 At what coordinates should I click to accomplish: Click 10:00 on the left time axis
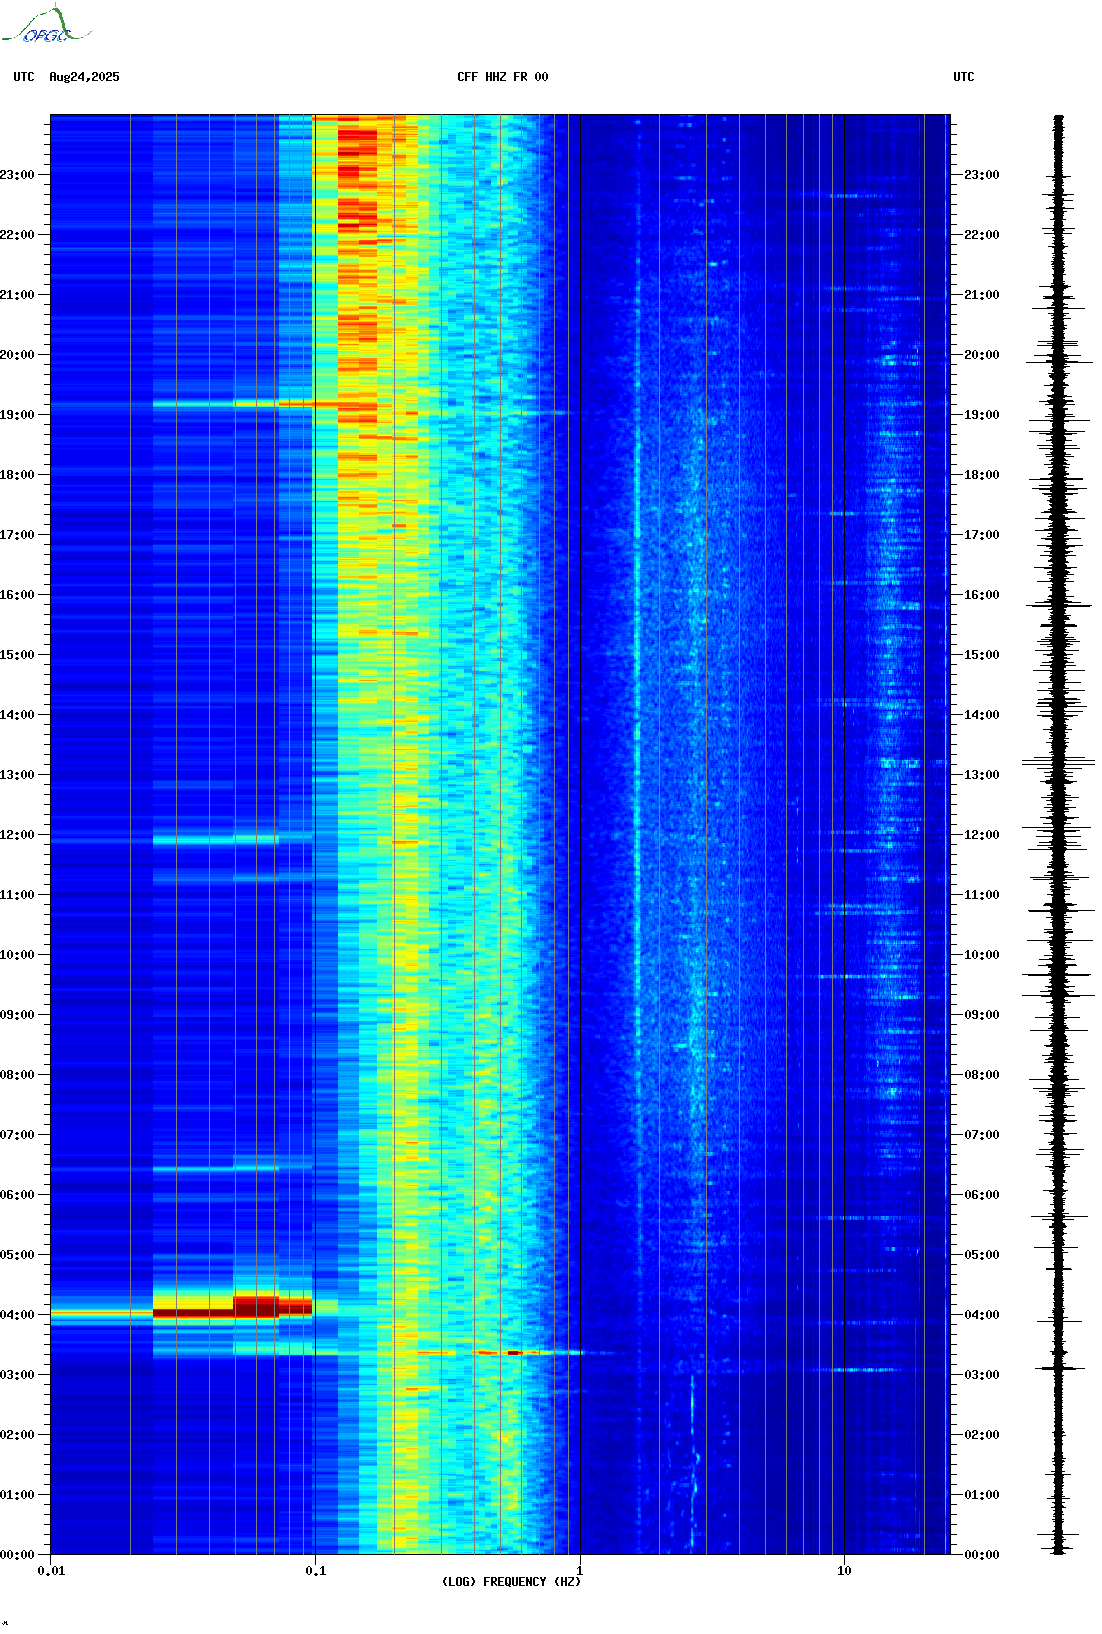click(x=17, y=955)
